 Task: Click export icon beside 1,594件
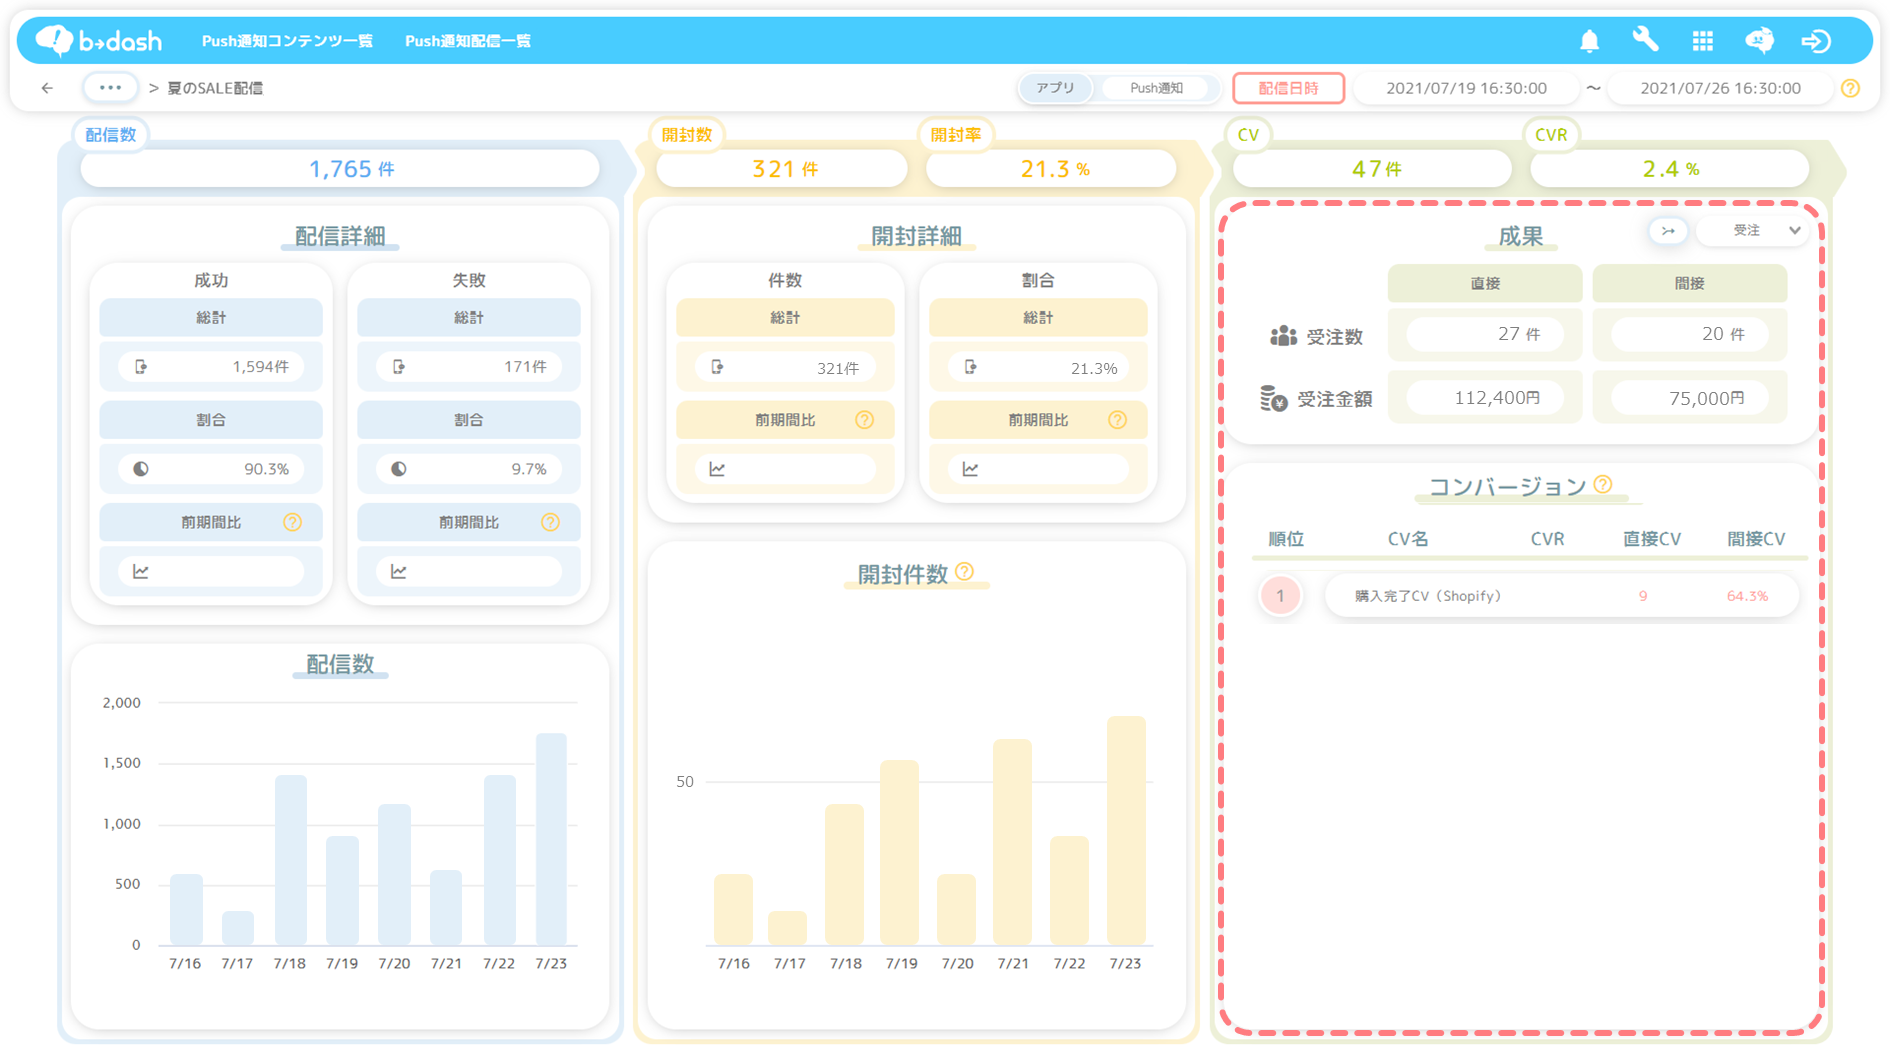(141, 367)
